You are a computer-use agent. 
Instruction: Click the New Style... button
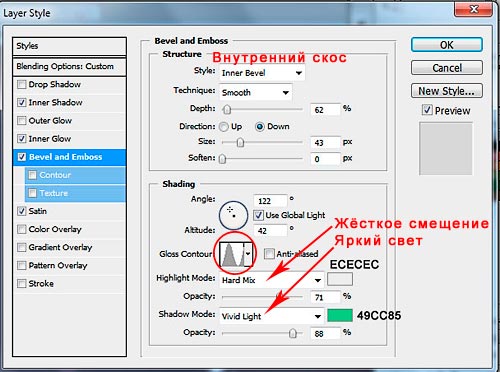447,91
